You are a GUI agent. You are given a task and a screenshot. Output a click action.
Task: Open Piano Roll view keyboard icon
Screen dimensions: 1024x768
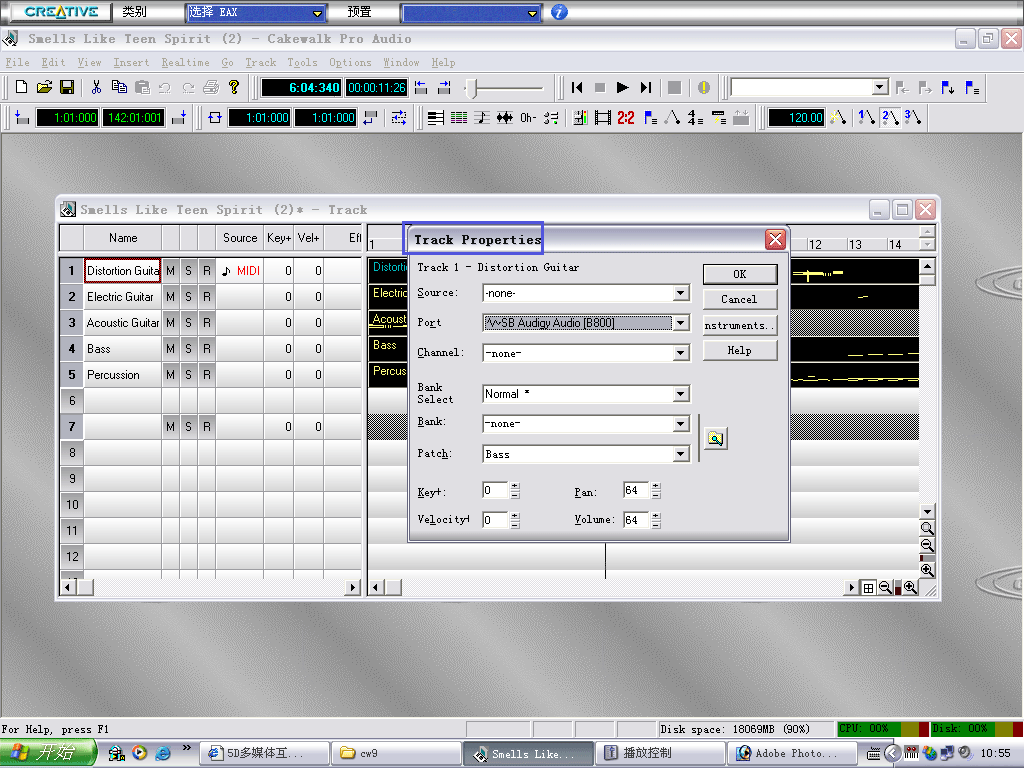[x=436, y=118]
